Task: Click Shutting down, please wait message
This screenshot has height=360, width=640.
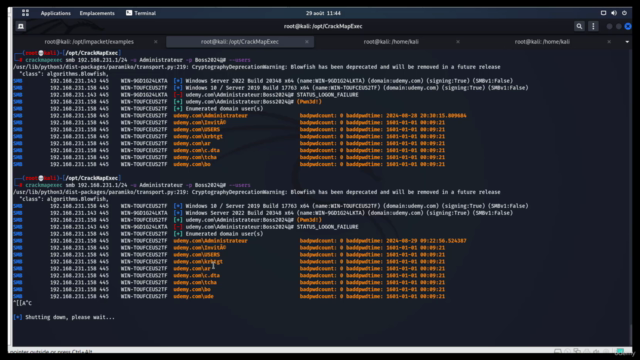Action: pyautogui.click(x=70, y=318)
